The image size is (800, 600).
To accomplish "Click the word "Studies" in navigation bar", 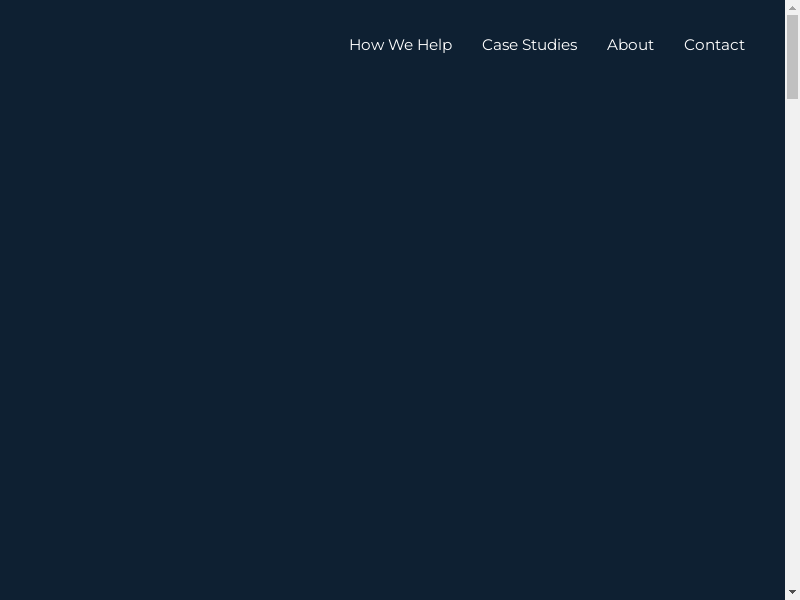I will (550, 45).
